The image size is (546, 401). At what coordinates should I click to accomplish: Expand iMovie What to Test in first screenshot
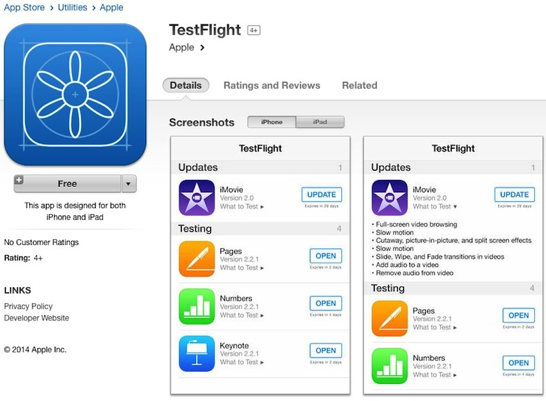tap(242, 206)
